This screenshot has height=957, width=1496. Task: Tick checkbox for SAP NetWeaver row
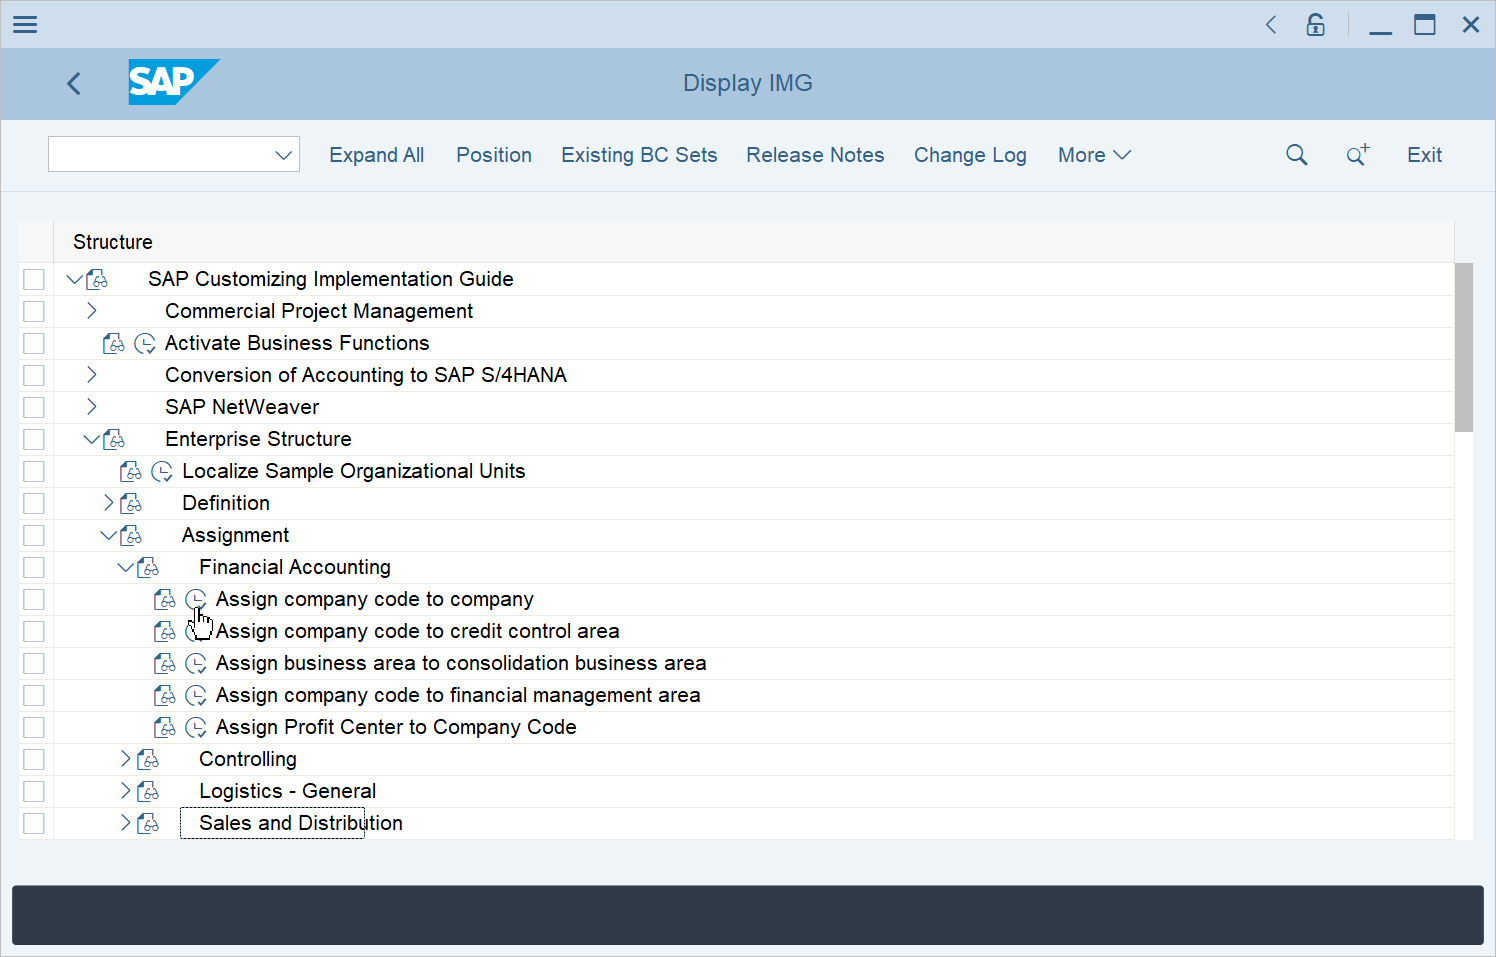[34, 407]
